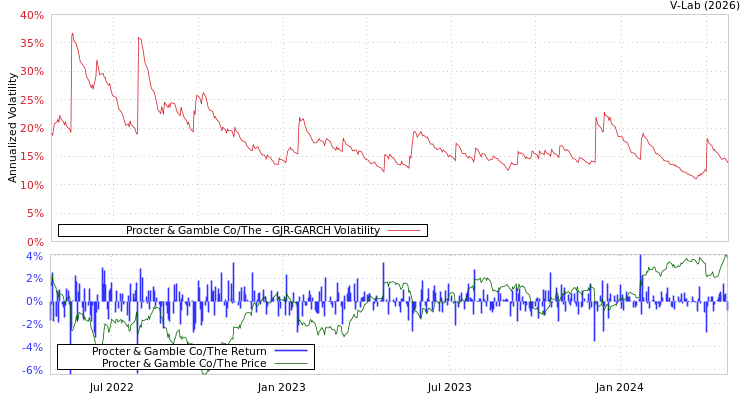
Task: Select the Procter & Gamble Return legend entry
Action: point(179,351)
